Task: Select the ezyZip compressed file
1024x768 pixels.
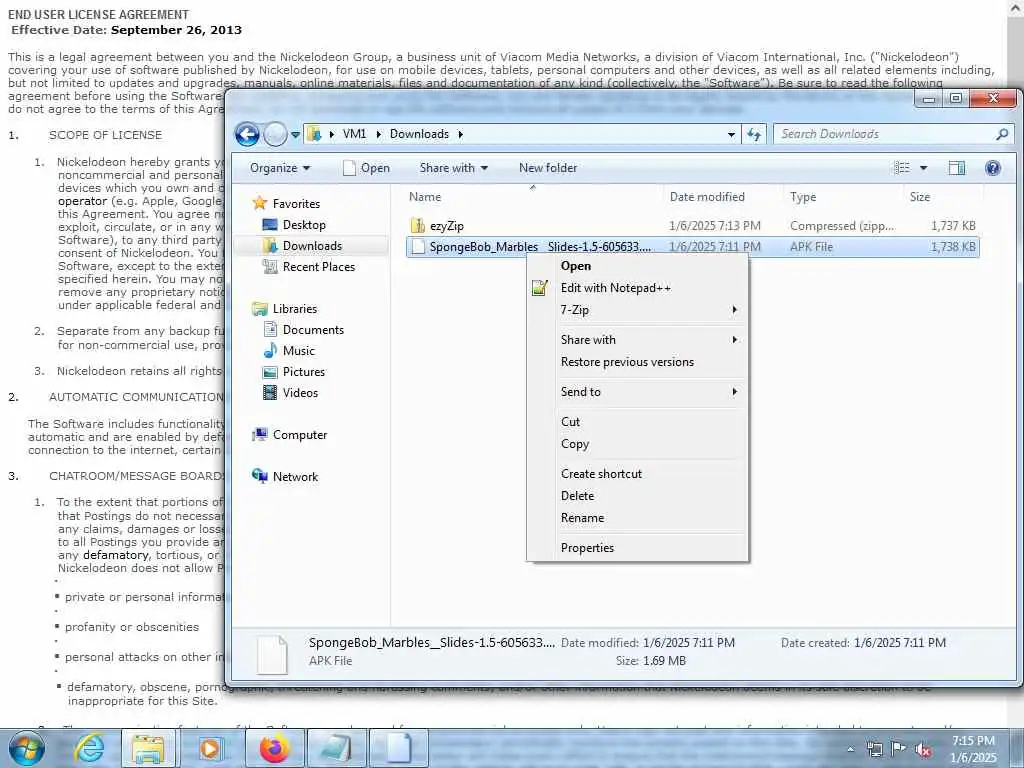Action: [x=447, y=226]
